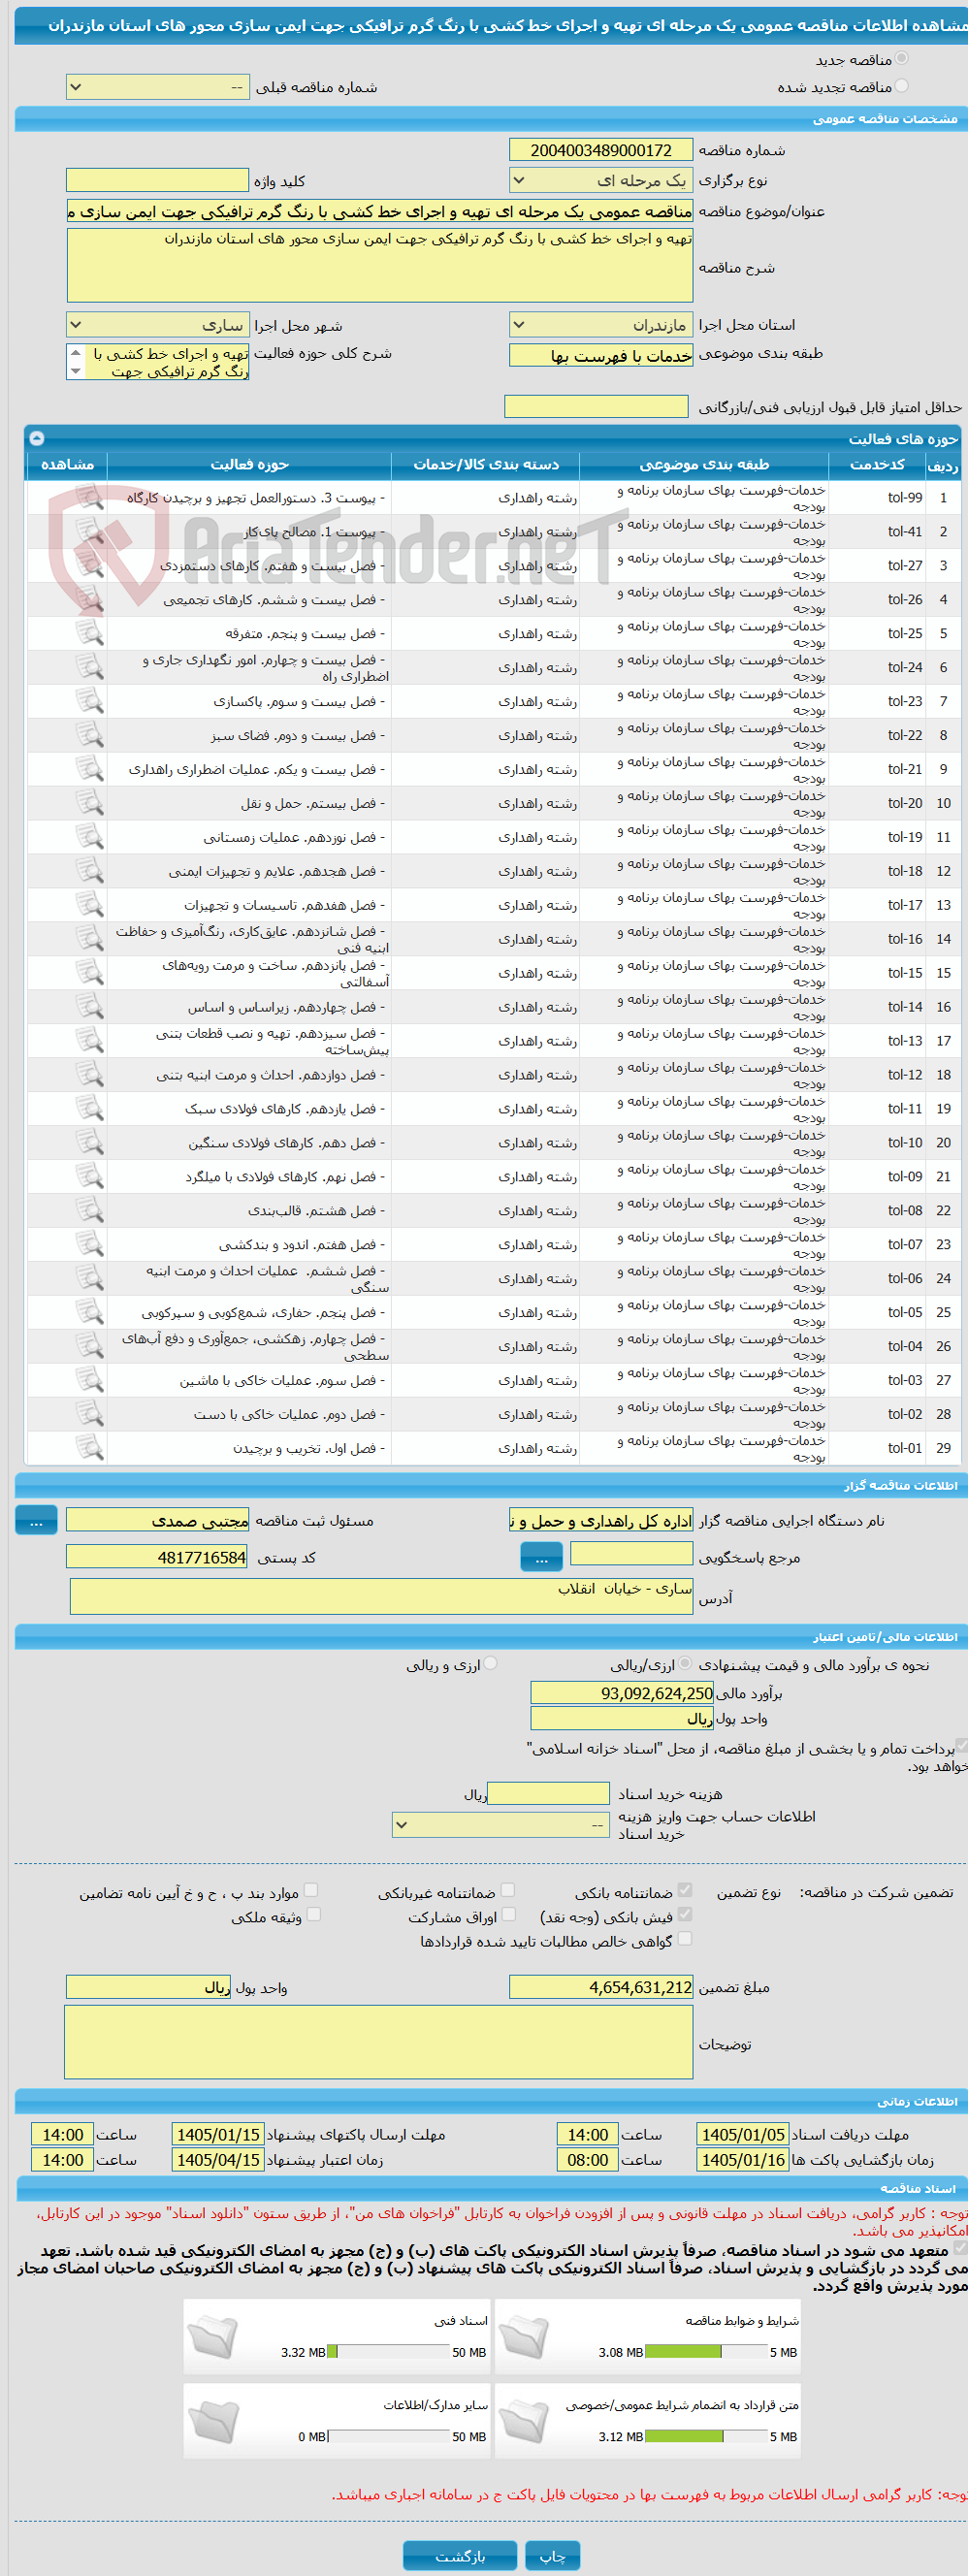
Task: Select مناقصه جدید radio button
Action: (902, 59)
